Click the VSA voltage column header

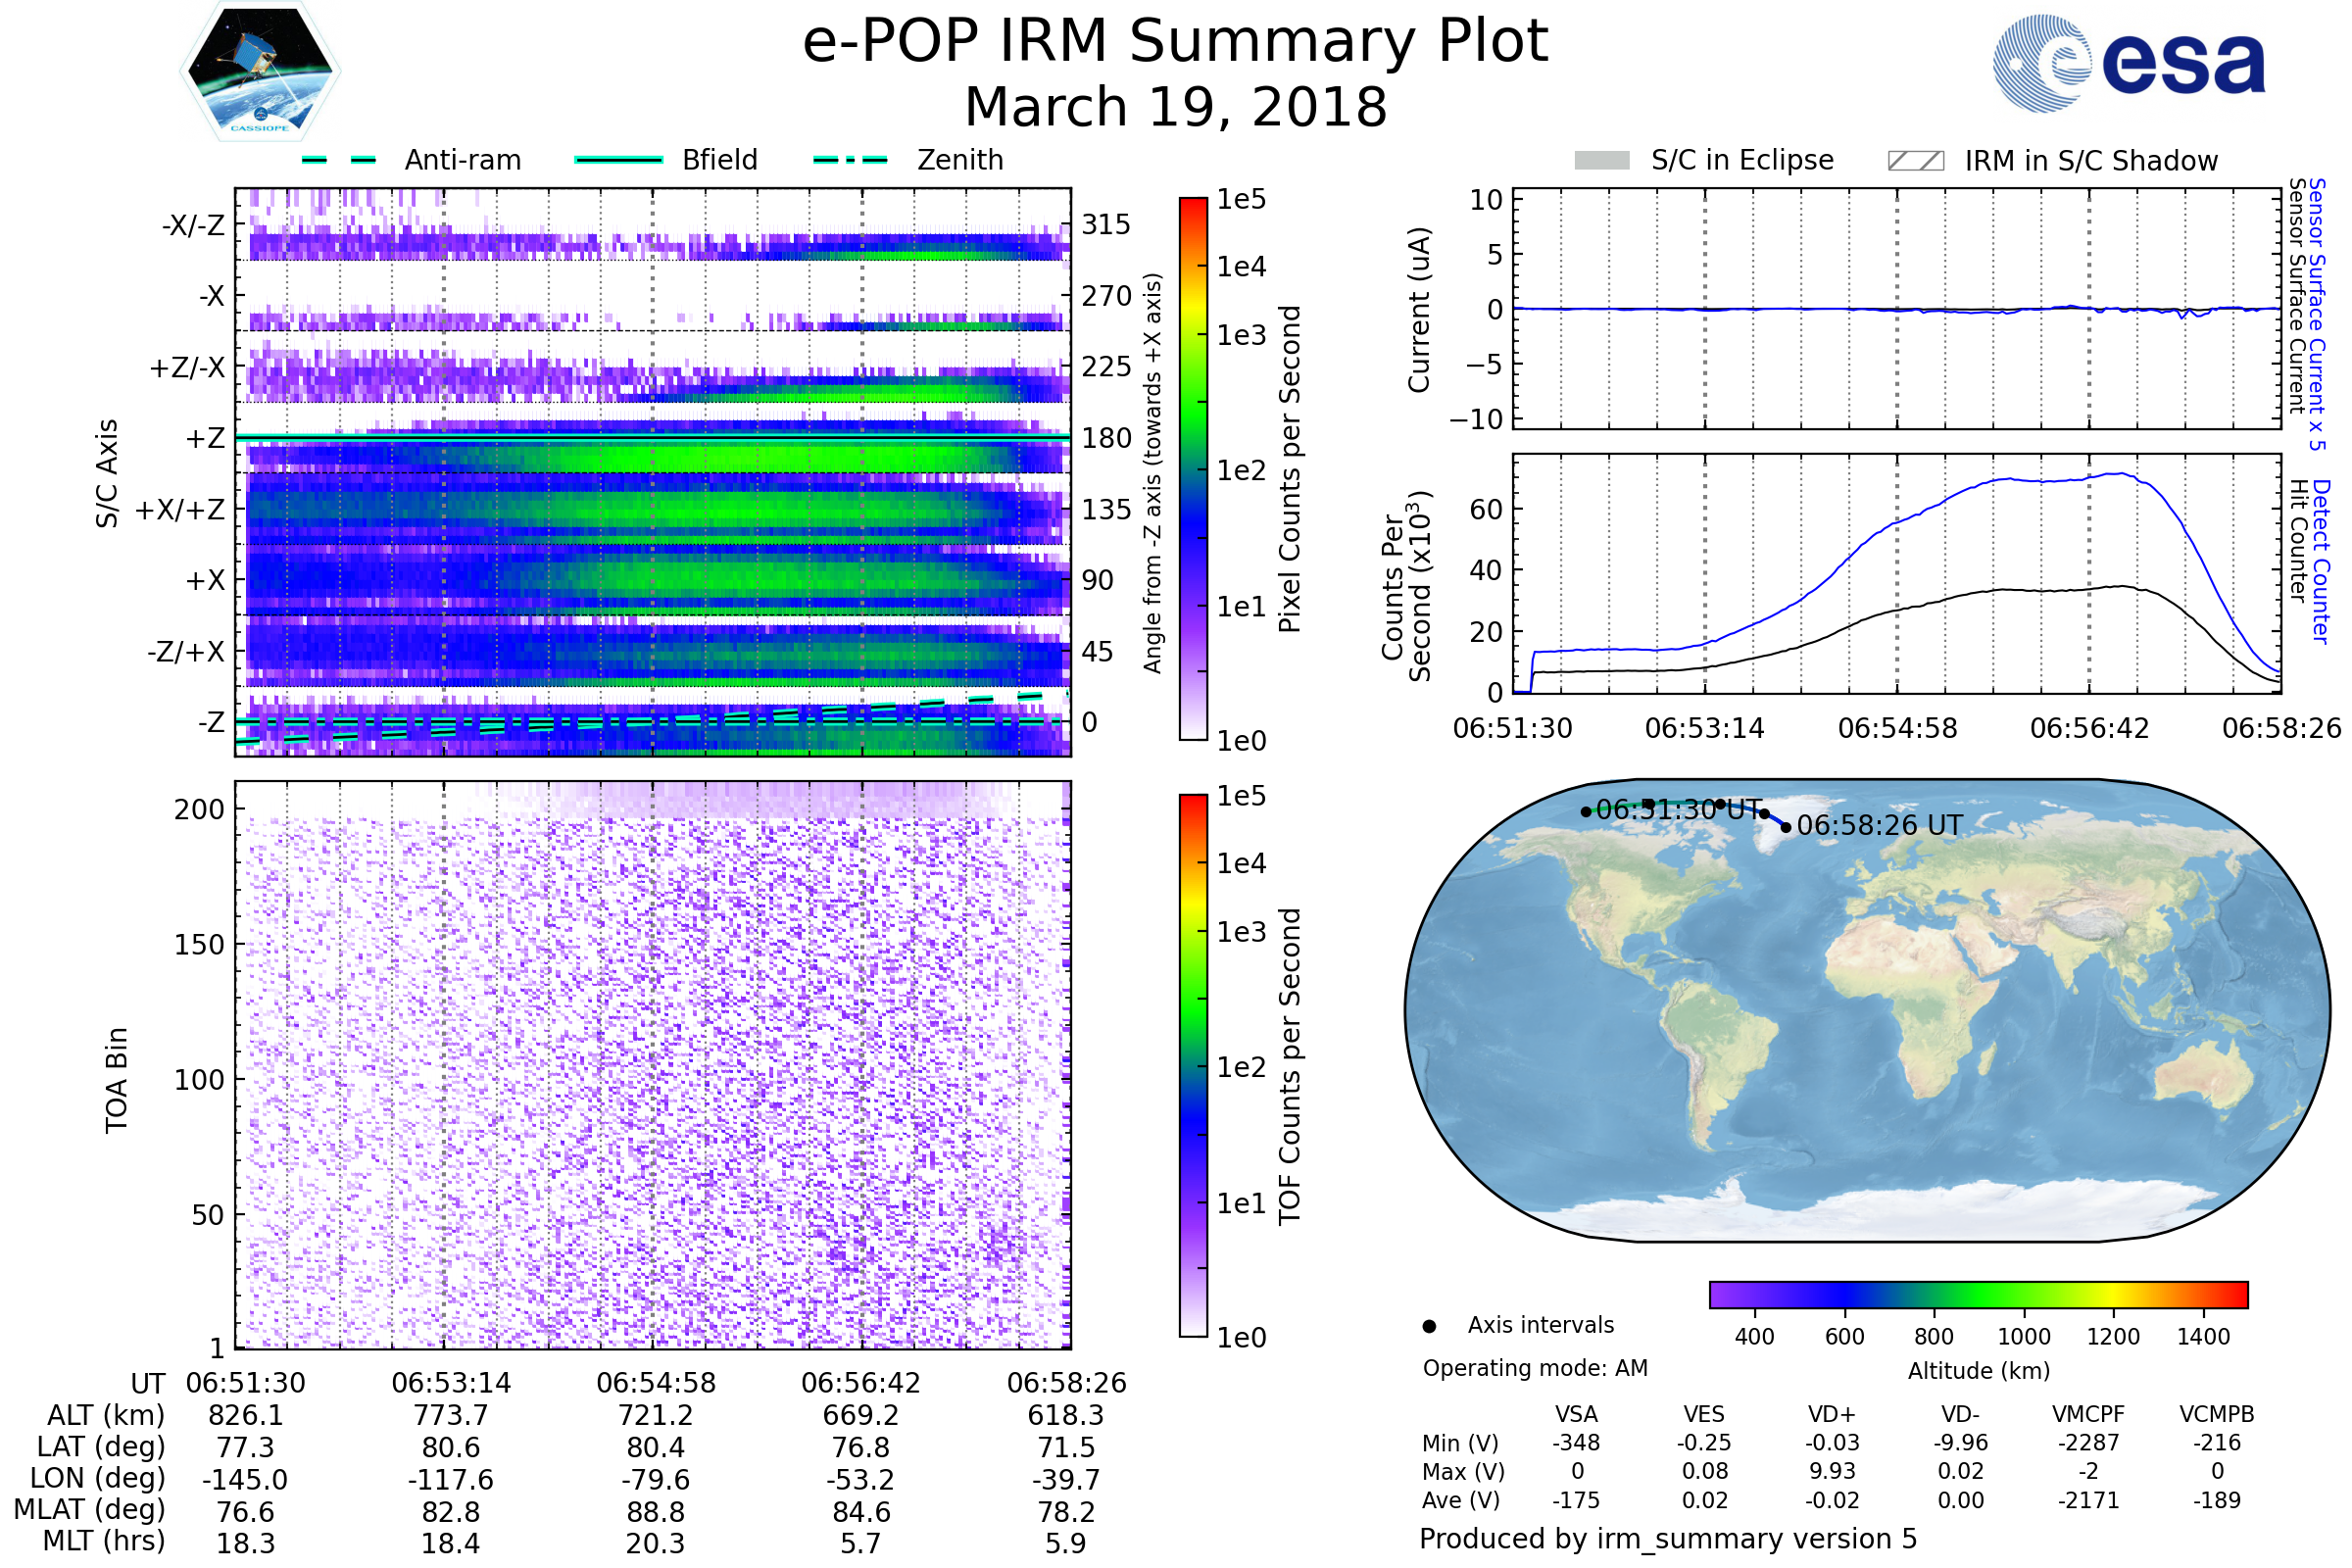[1576, 1414]
